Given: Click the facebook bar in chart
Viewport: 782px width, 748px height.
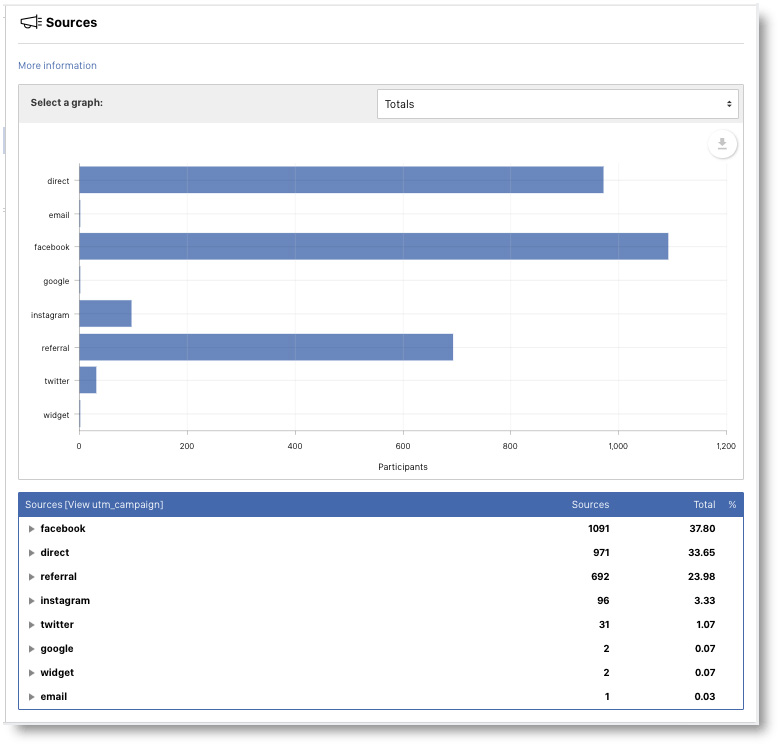Looking at the screenshot, I should pyautogui.click(x=373, y=246).
